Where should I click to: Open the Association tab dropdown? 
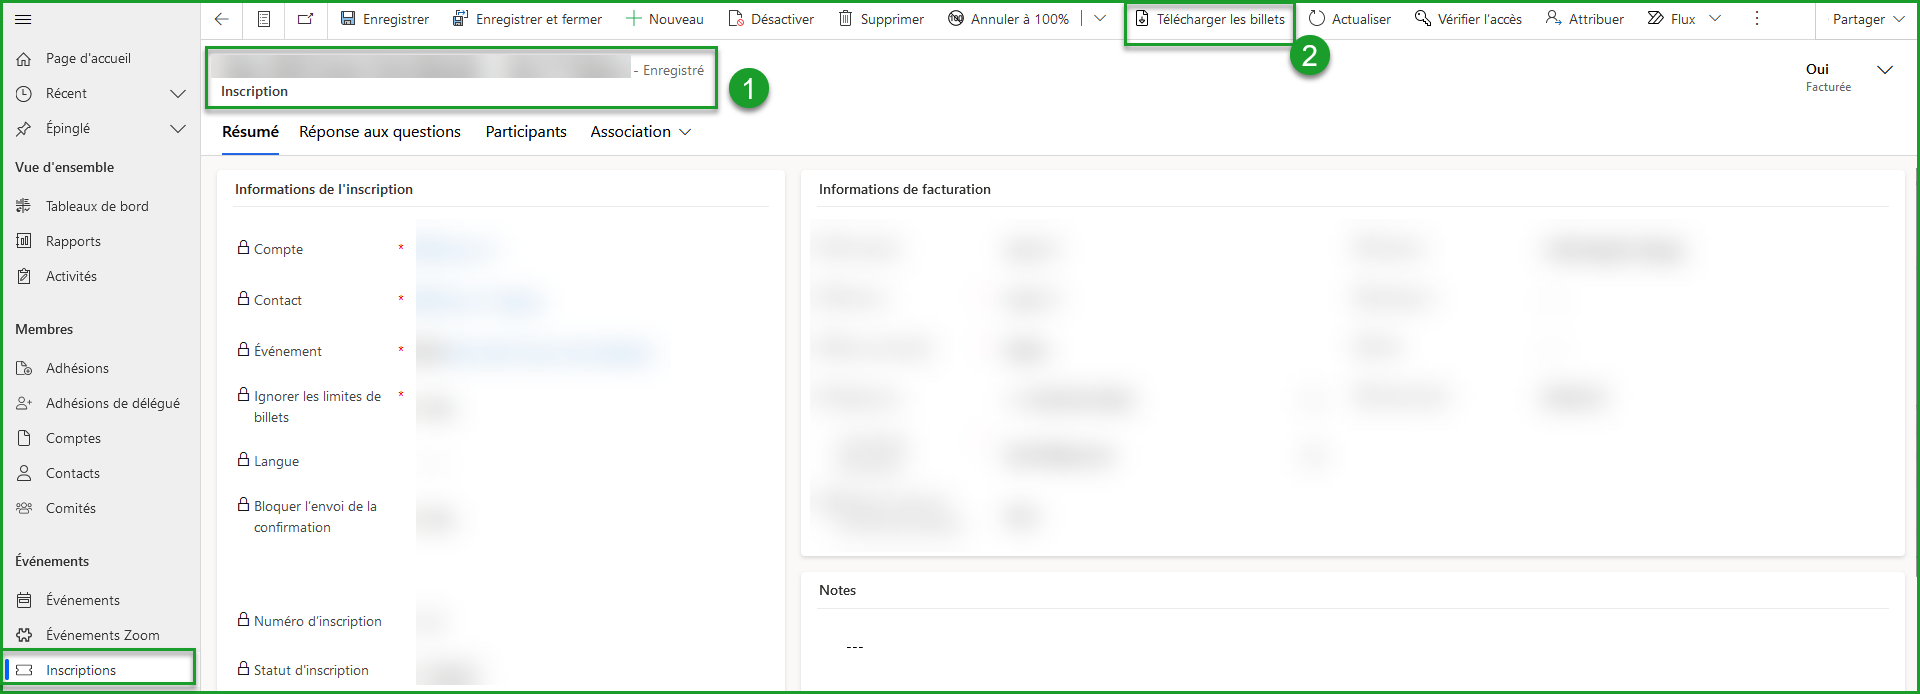pos(640,132)
